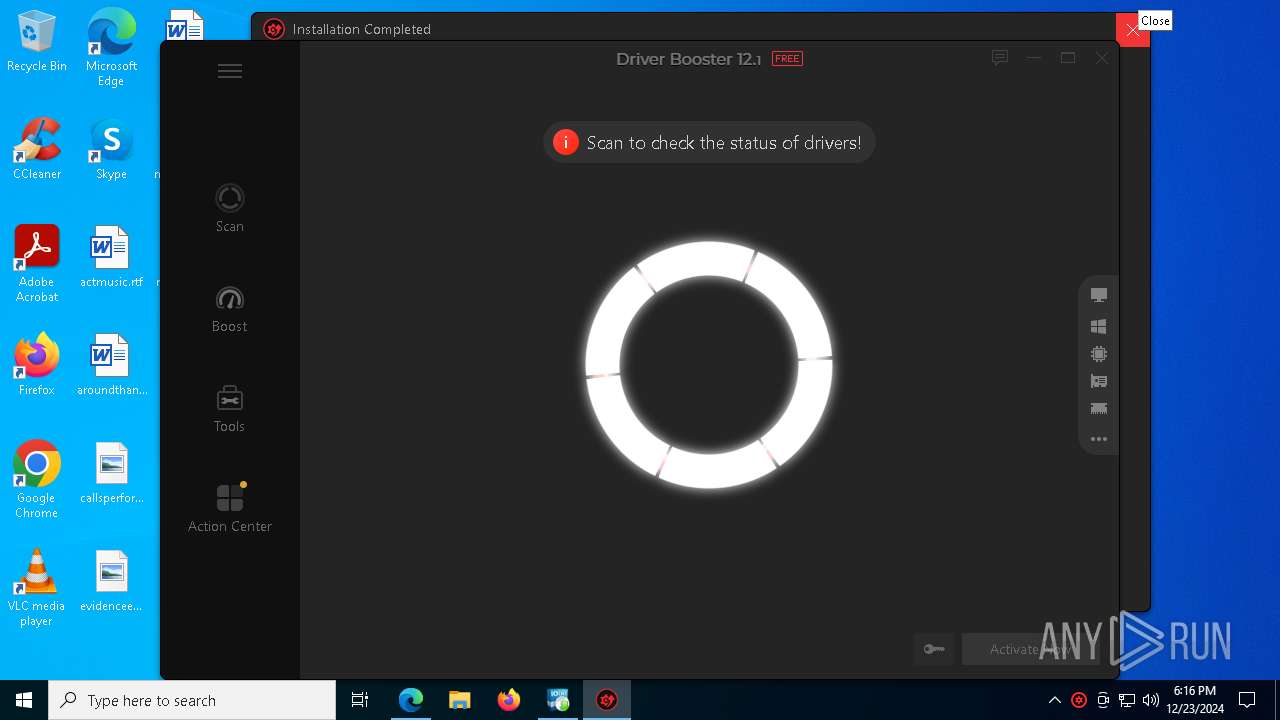Close the Installation Completed window
Viewport: 1280px width, 720px height.
[x=1133, y=30]
